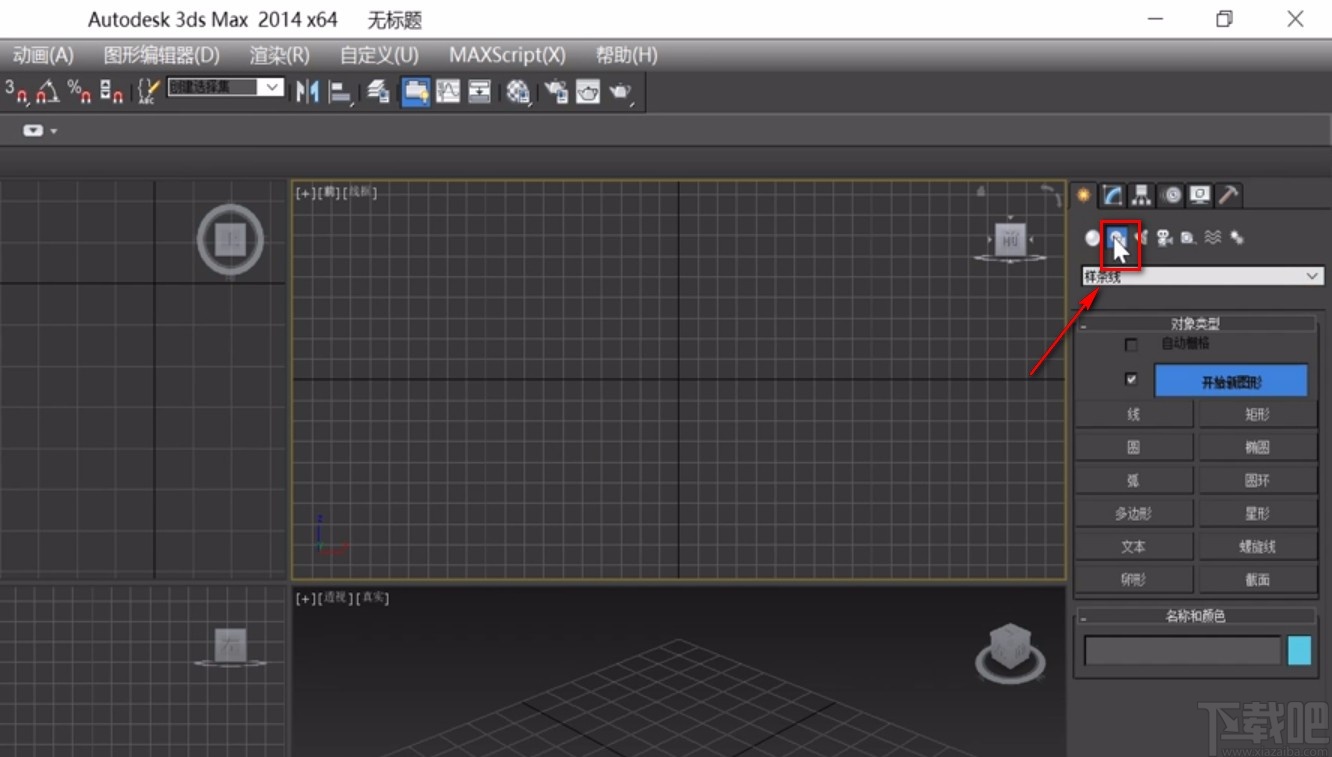Switch to the Modify panel tab
Viewport: 1332px width, 757px height.
pyautogui.click(x=1112, y=195)
